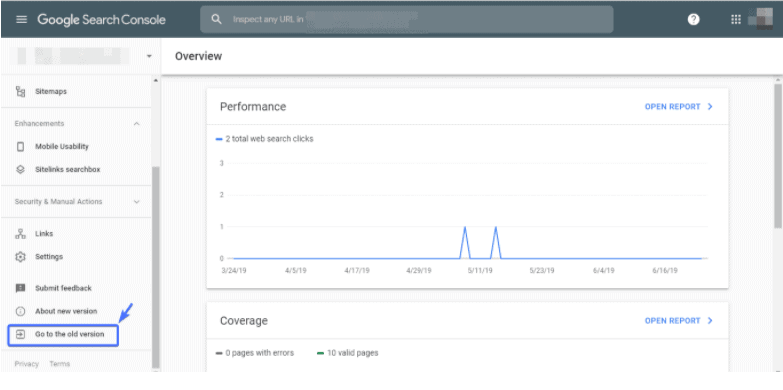Click the 3/24/19 date axis label
Screen dimensions: 783x390
click(x=234, y=271)
